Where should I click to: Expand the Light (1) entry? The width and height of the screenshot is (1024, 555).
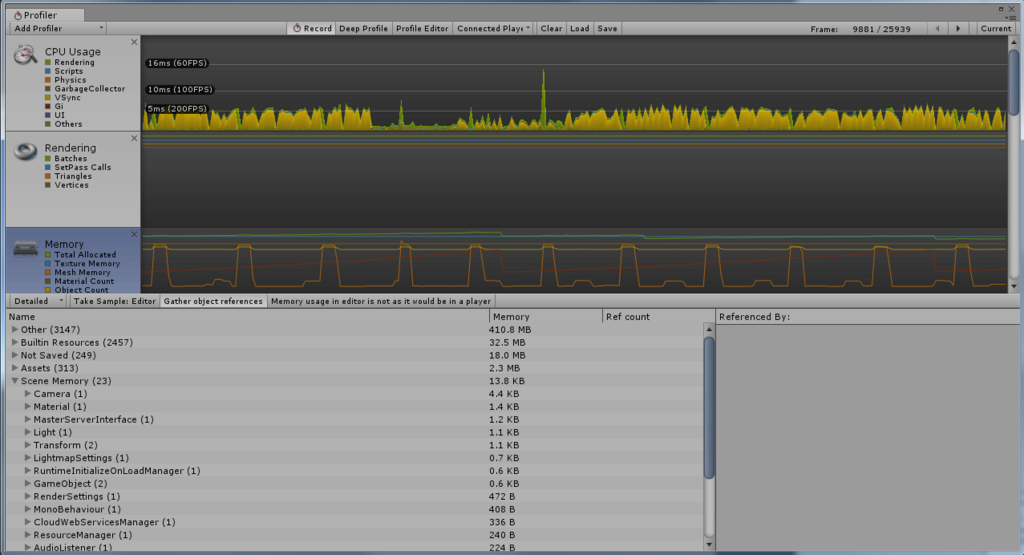pos(27,432)
